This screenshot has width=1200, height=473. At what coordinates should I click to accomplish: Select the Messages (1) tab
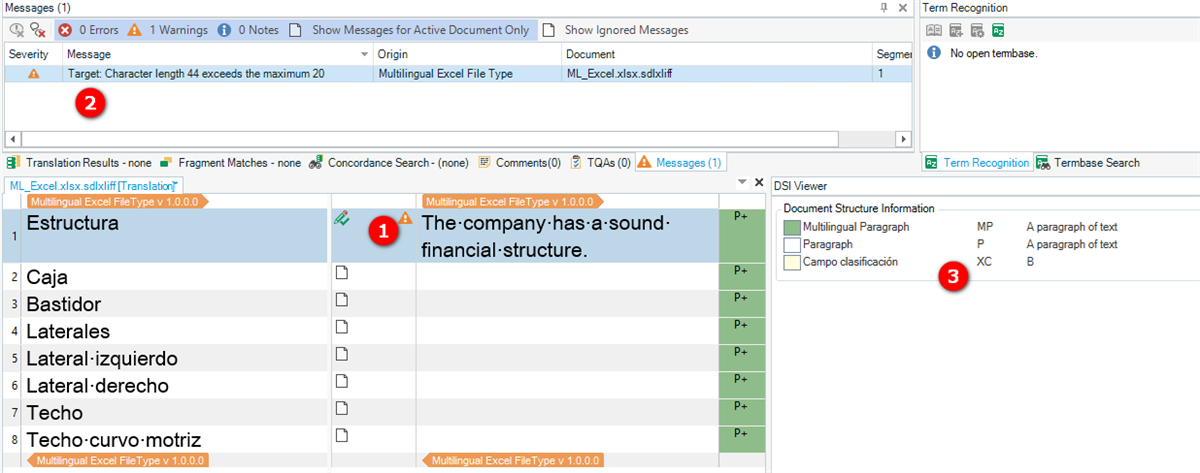pyautogui.click(x=679, y=162)
